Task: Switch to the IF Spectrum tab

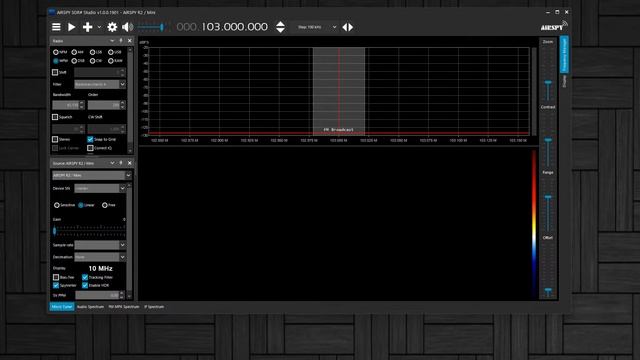Action: click(154, 307)
